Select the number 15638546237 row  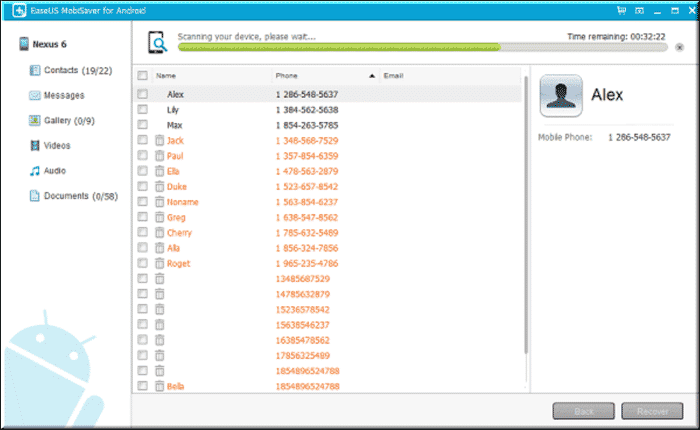(303, 325)
